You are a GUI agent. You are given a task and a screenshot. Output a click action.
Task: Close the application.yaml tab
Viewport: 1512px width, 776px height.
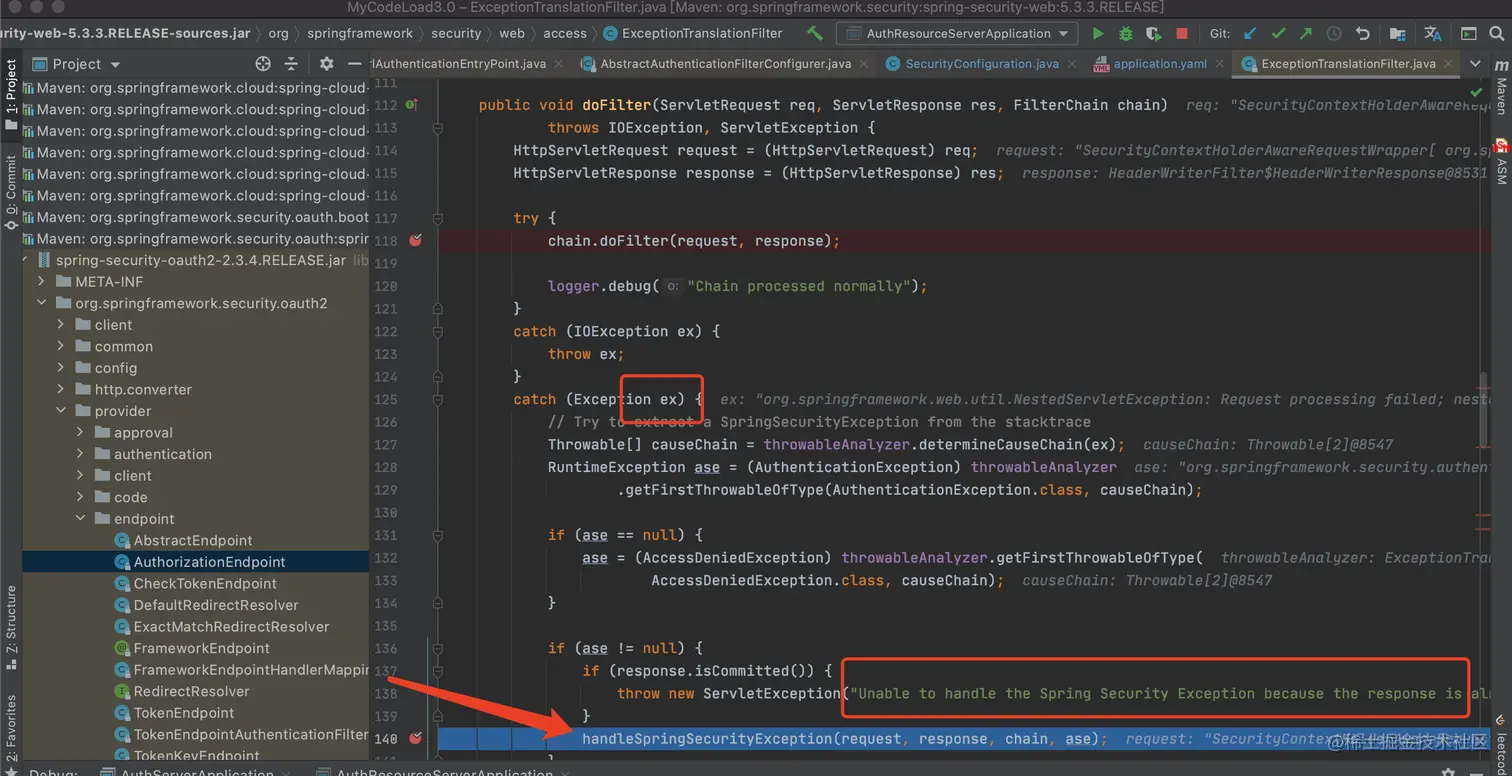1220,64
